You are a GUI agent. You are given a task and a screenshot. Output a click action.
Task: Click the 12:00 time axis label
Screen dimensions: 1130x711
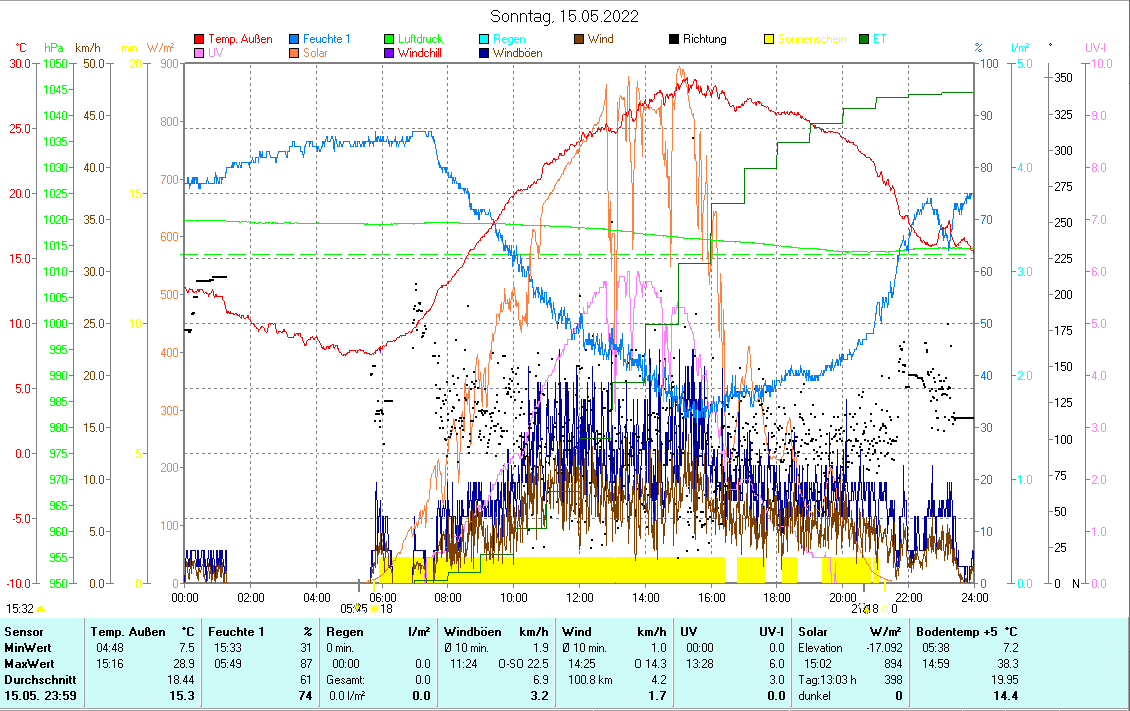pos(580,597)
